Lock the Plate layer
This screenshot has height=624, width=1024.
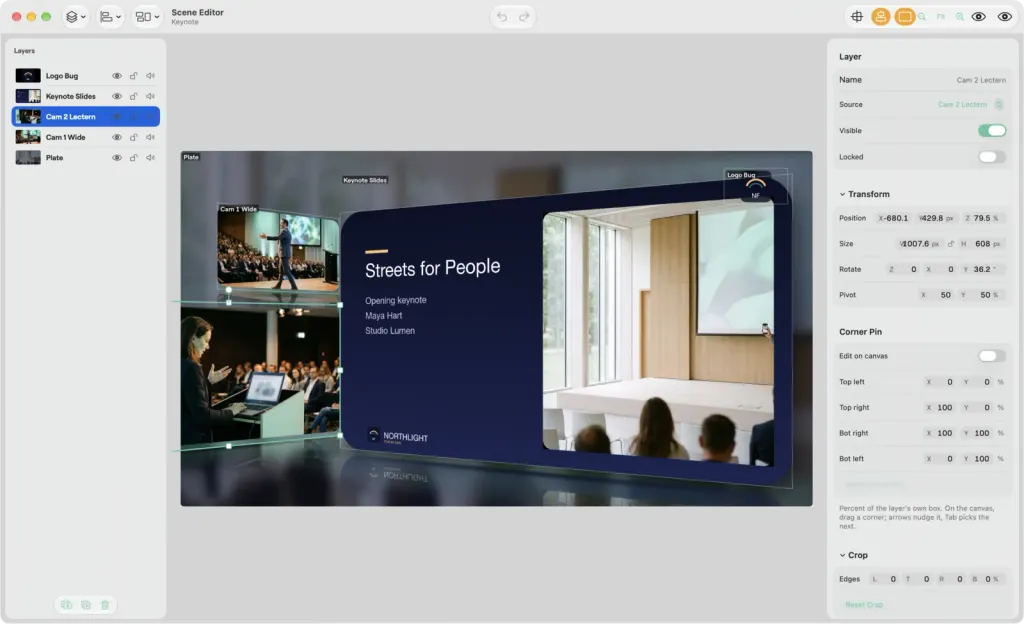click(x=133, y=158)
